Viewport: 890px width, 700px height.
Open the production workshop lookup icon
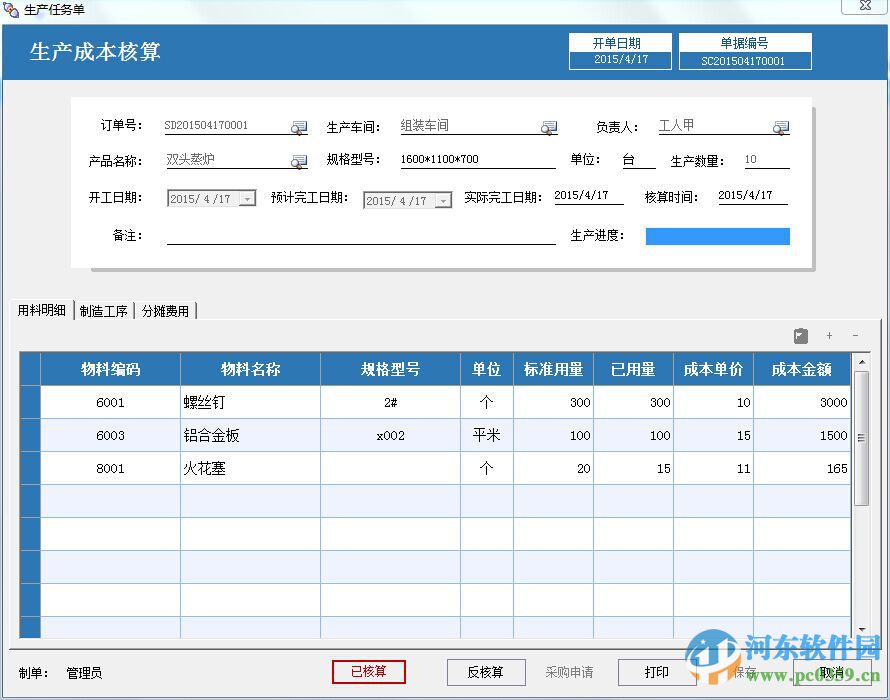549,126
